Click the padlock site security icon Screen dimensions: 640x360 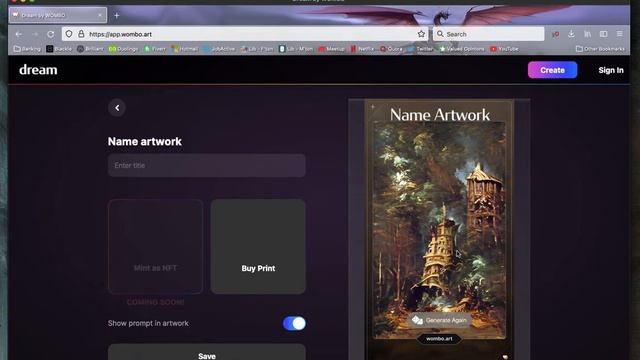81,34
